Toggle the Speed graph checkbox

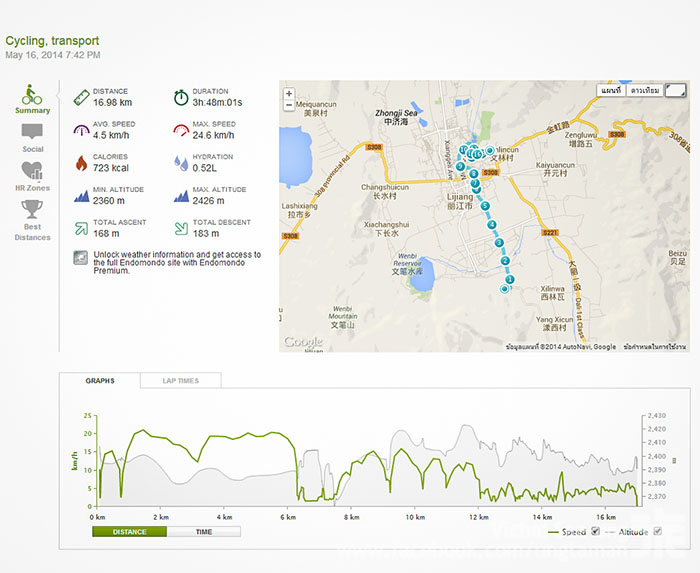pos(595,531)
